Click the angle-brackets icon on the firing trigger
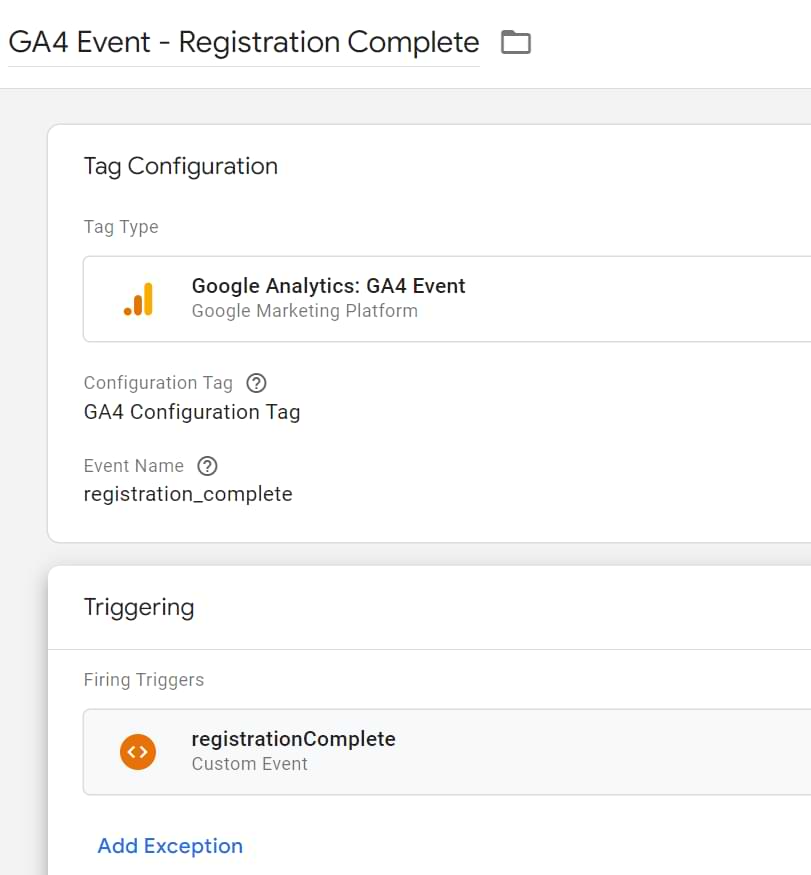 coord(138,751)
